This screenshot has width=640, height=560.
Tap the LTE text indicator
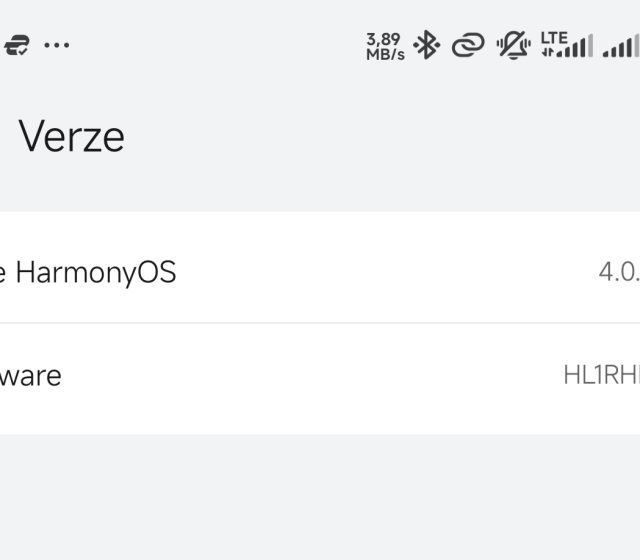553,38
